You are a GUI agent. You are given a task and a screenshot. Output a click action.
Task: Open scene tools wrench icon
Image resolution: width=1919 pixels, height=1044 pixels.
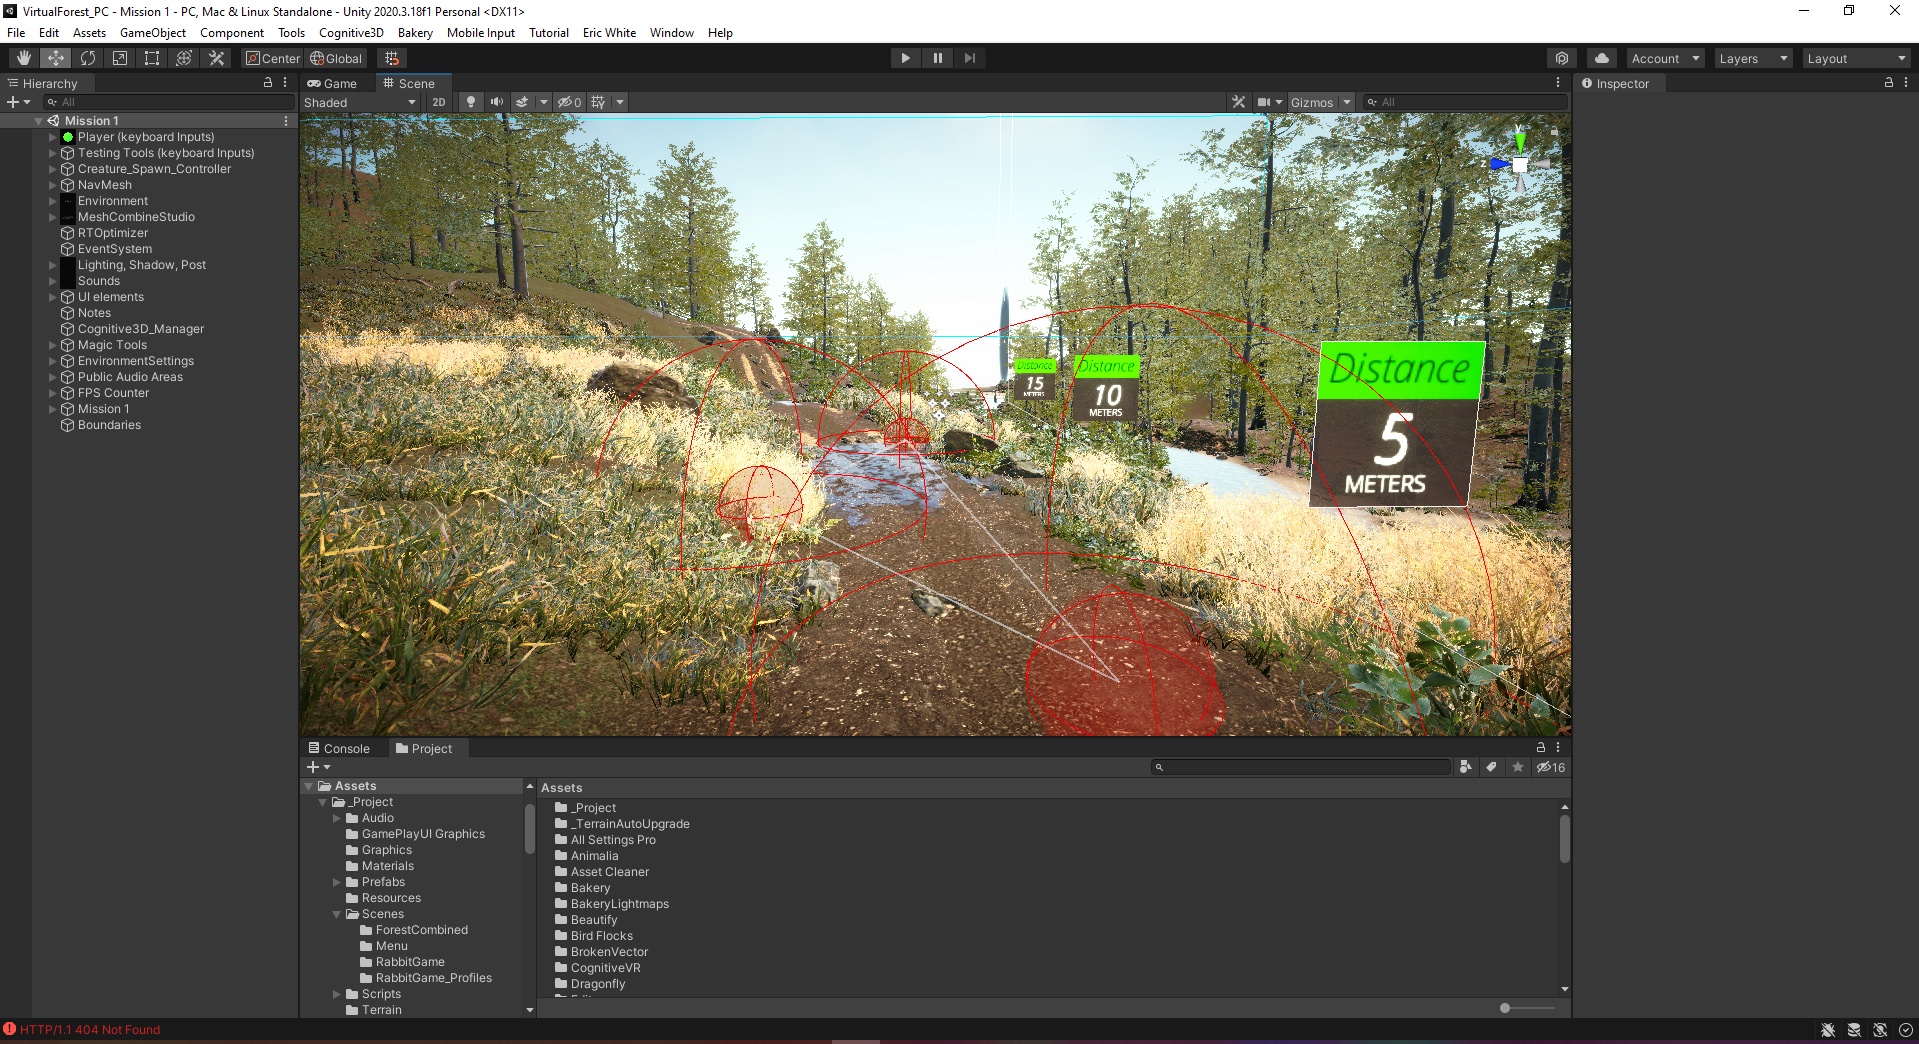tap(1238, 102)
